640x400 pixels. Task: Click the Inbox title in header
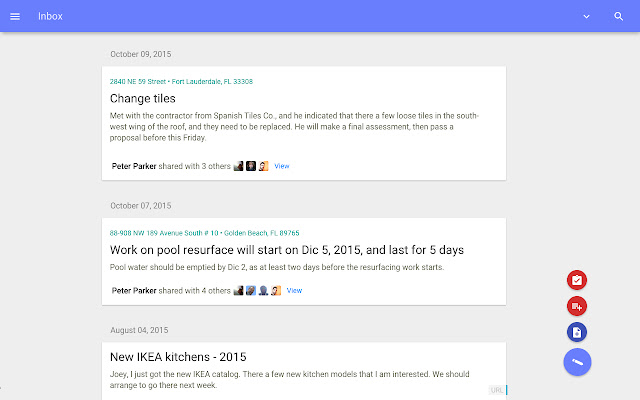pos(50,16)
